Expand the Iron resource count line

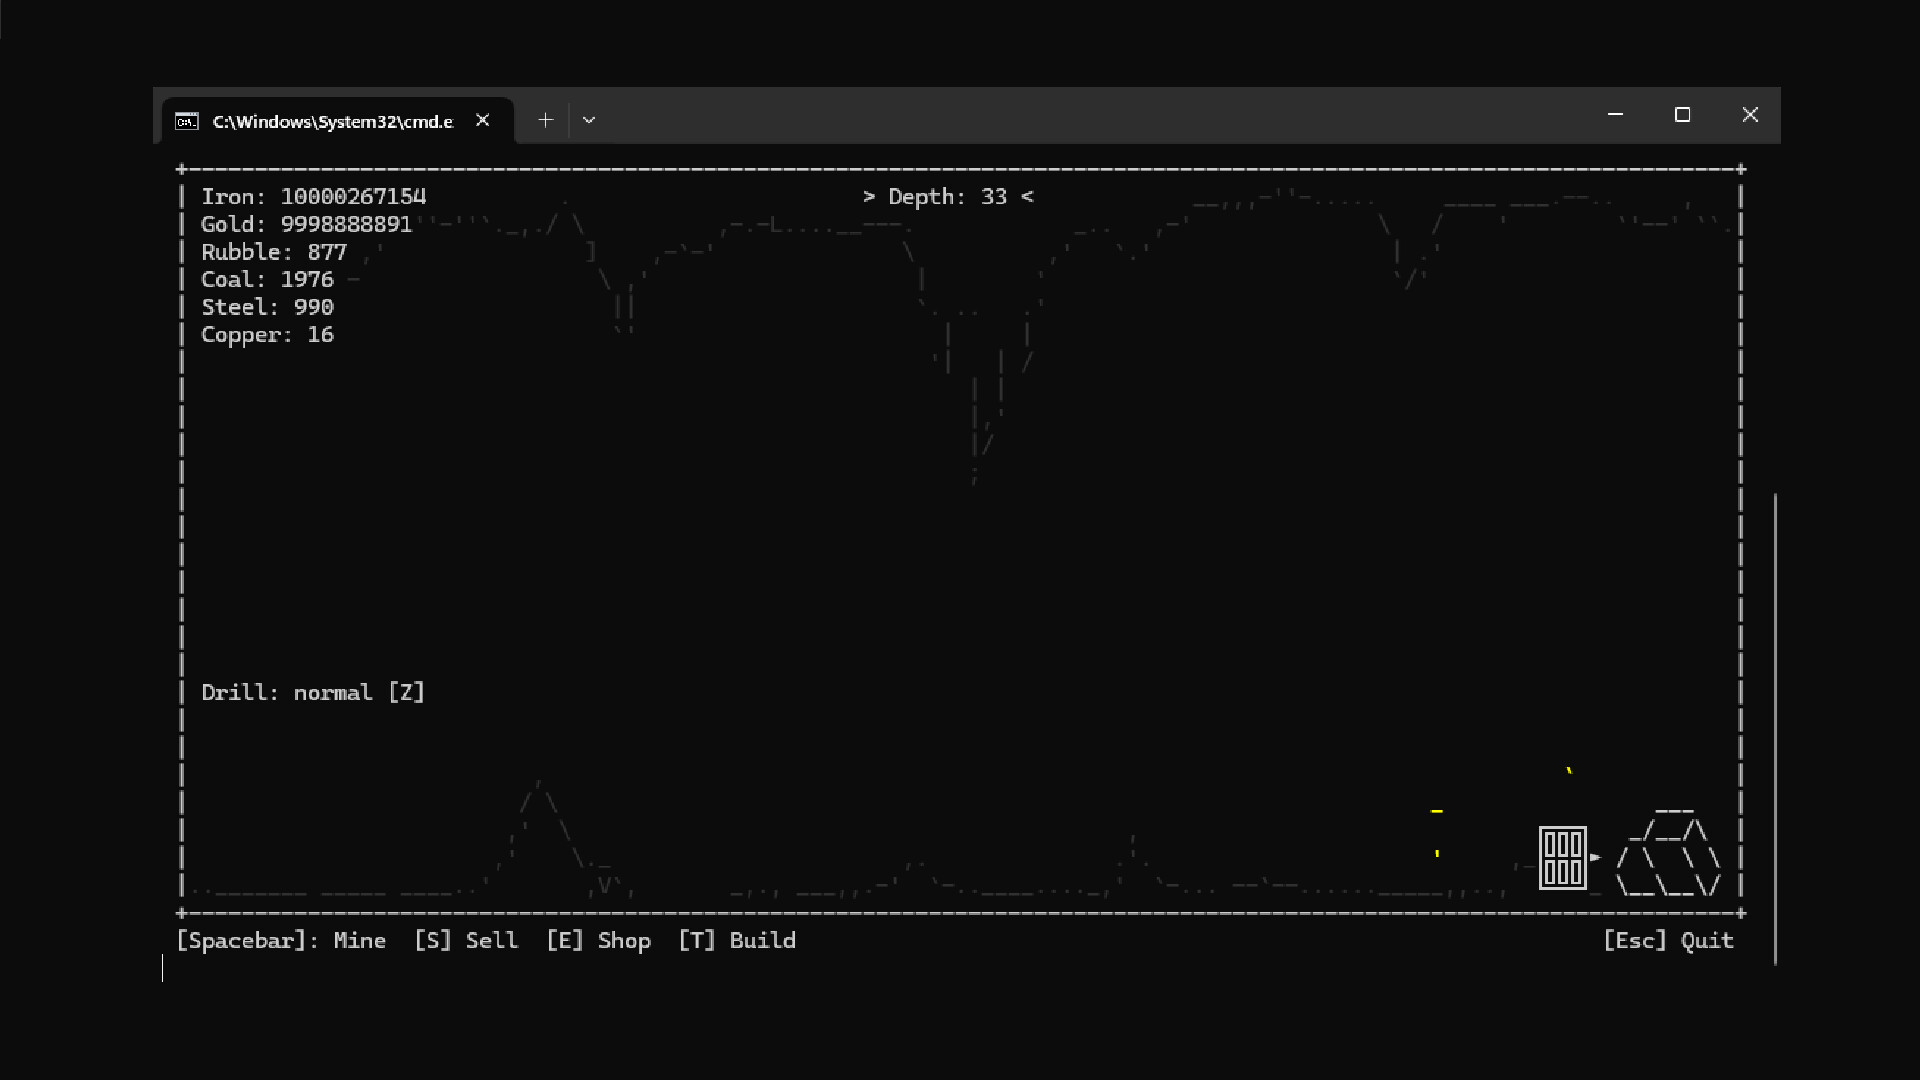(314, 196)
